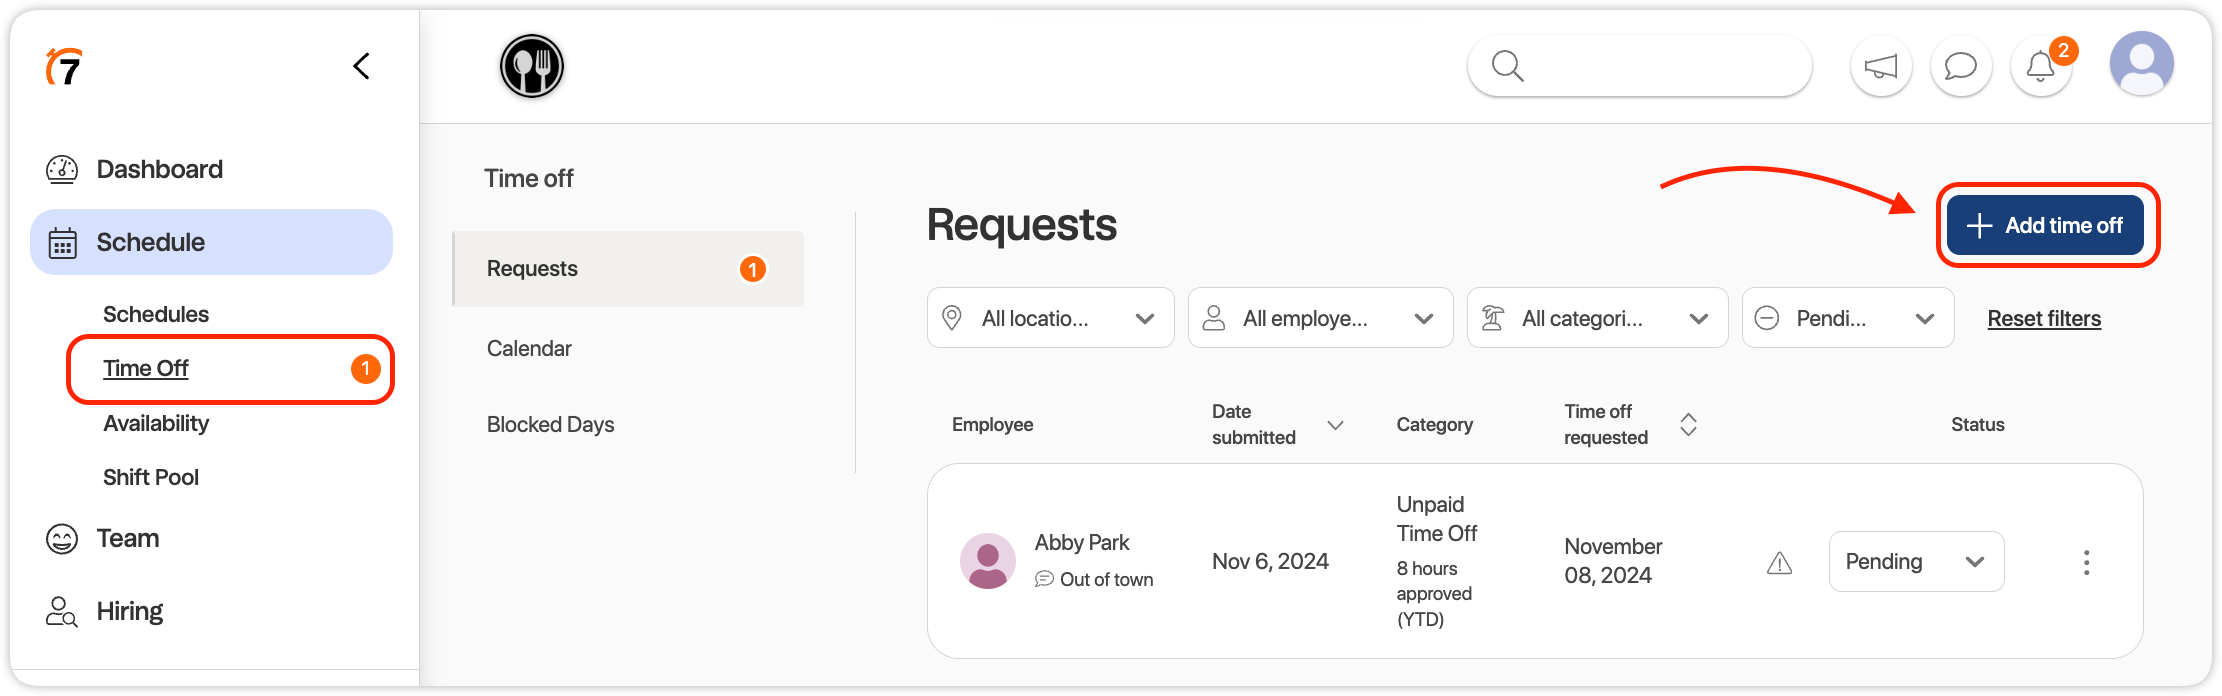Click the Reset filters link
2222x696 pixels.
[2044, 318]
